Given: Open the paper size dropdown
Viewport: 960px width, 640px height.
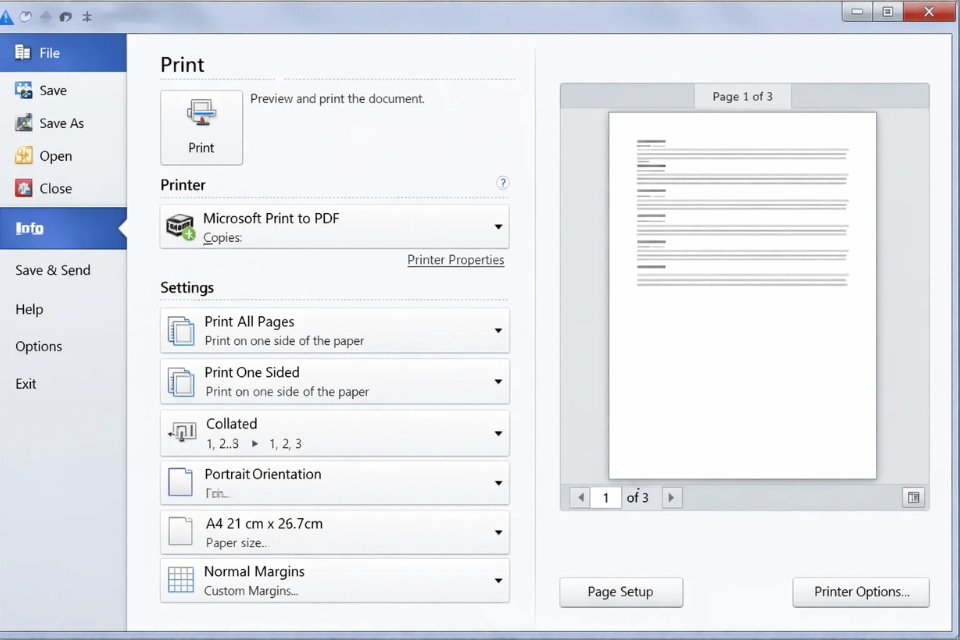Looking at the screenshot, I should tap(497, 531).
